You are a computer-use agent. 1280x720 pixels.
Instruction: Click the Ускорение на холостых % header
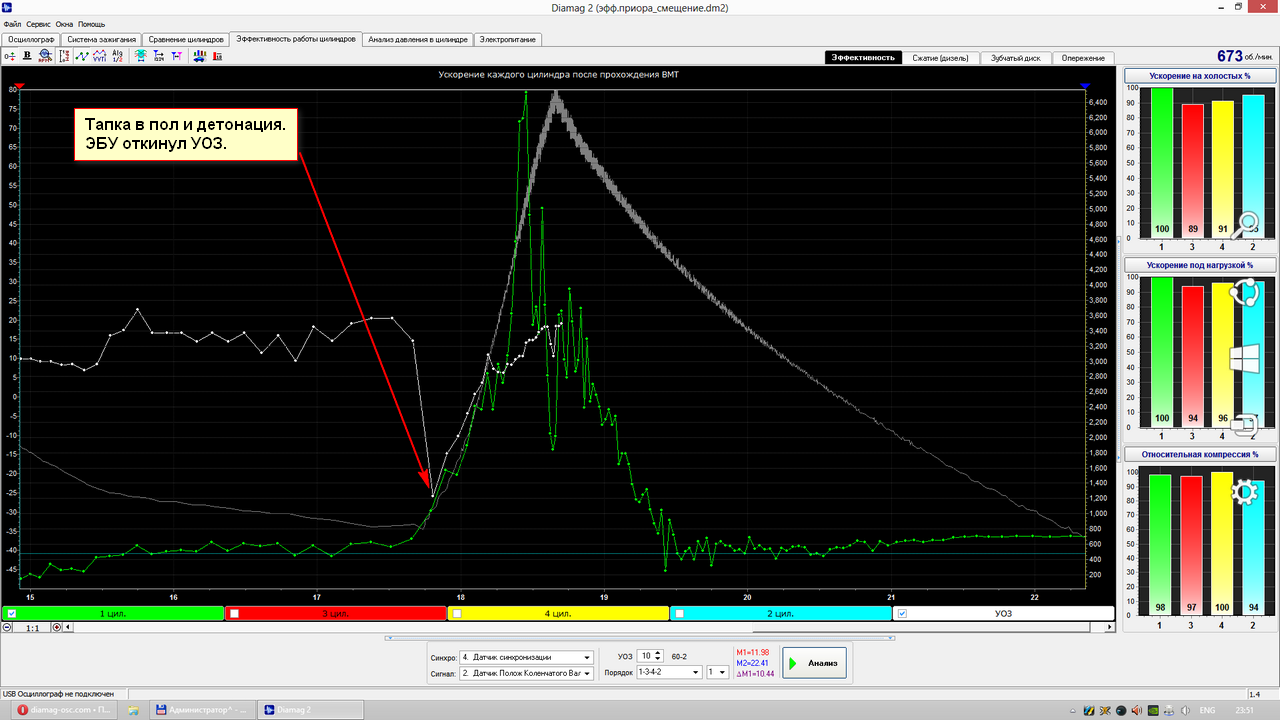[x=1200, y=76]
